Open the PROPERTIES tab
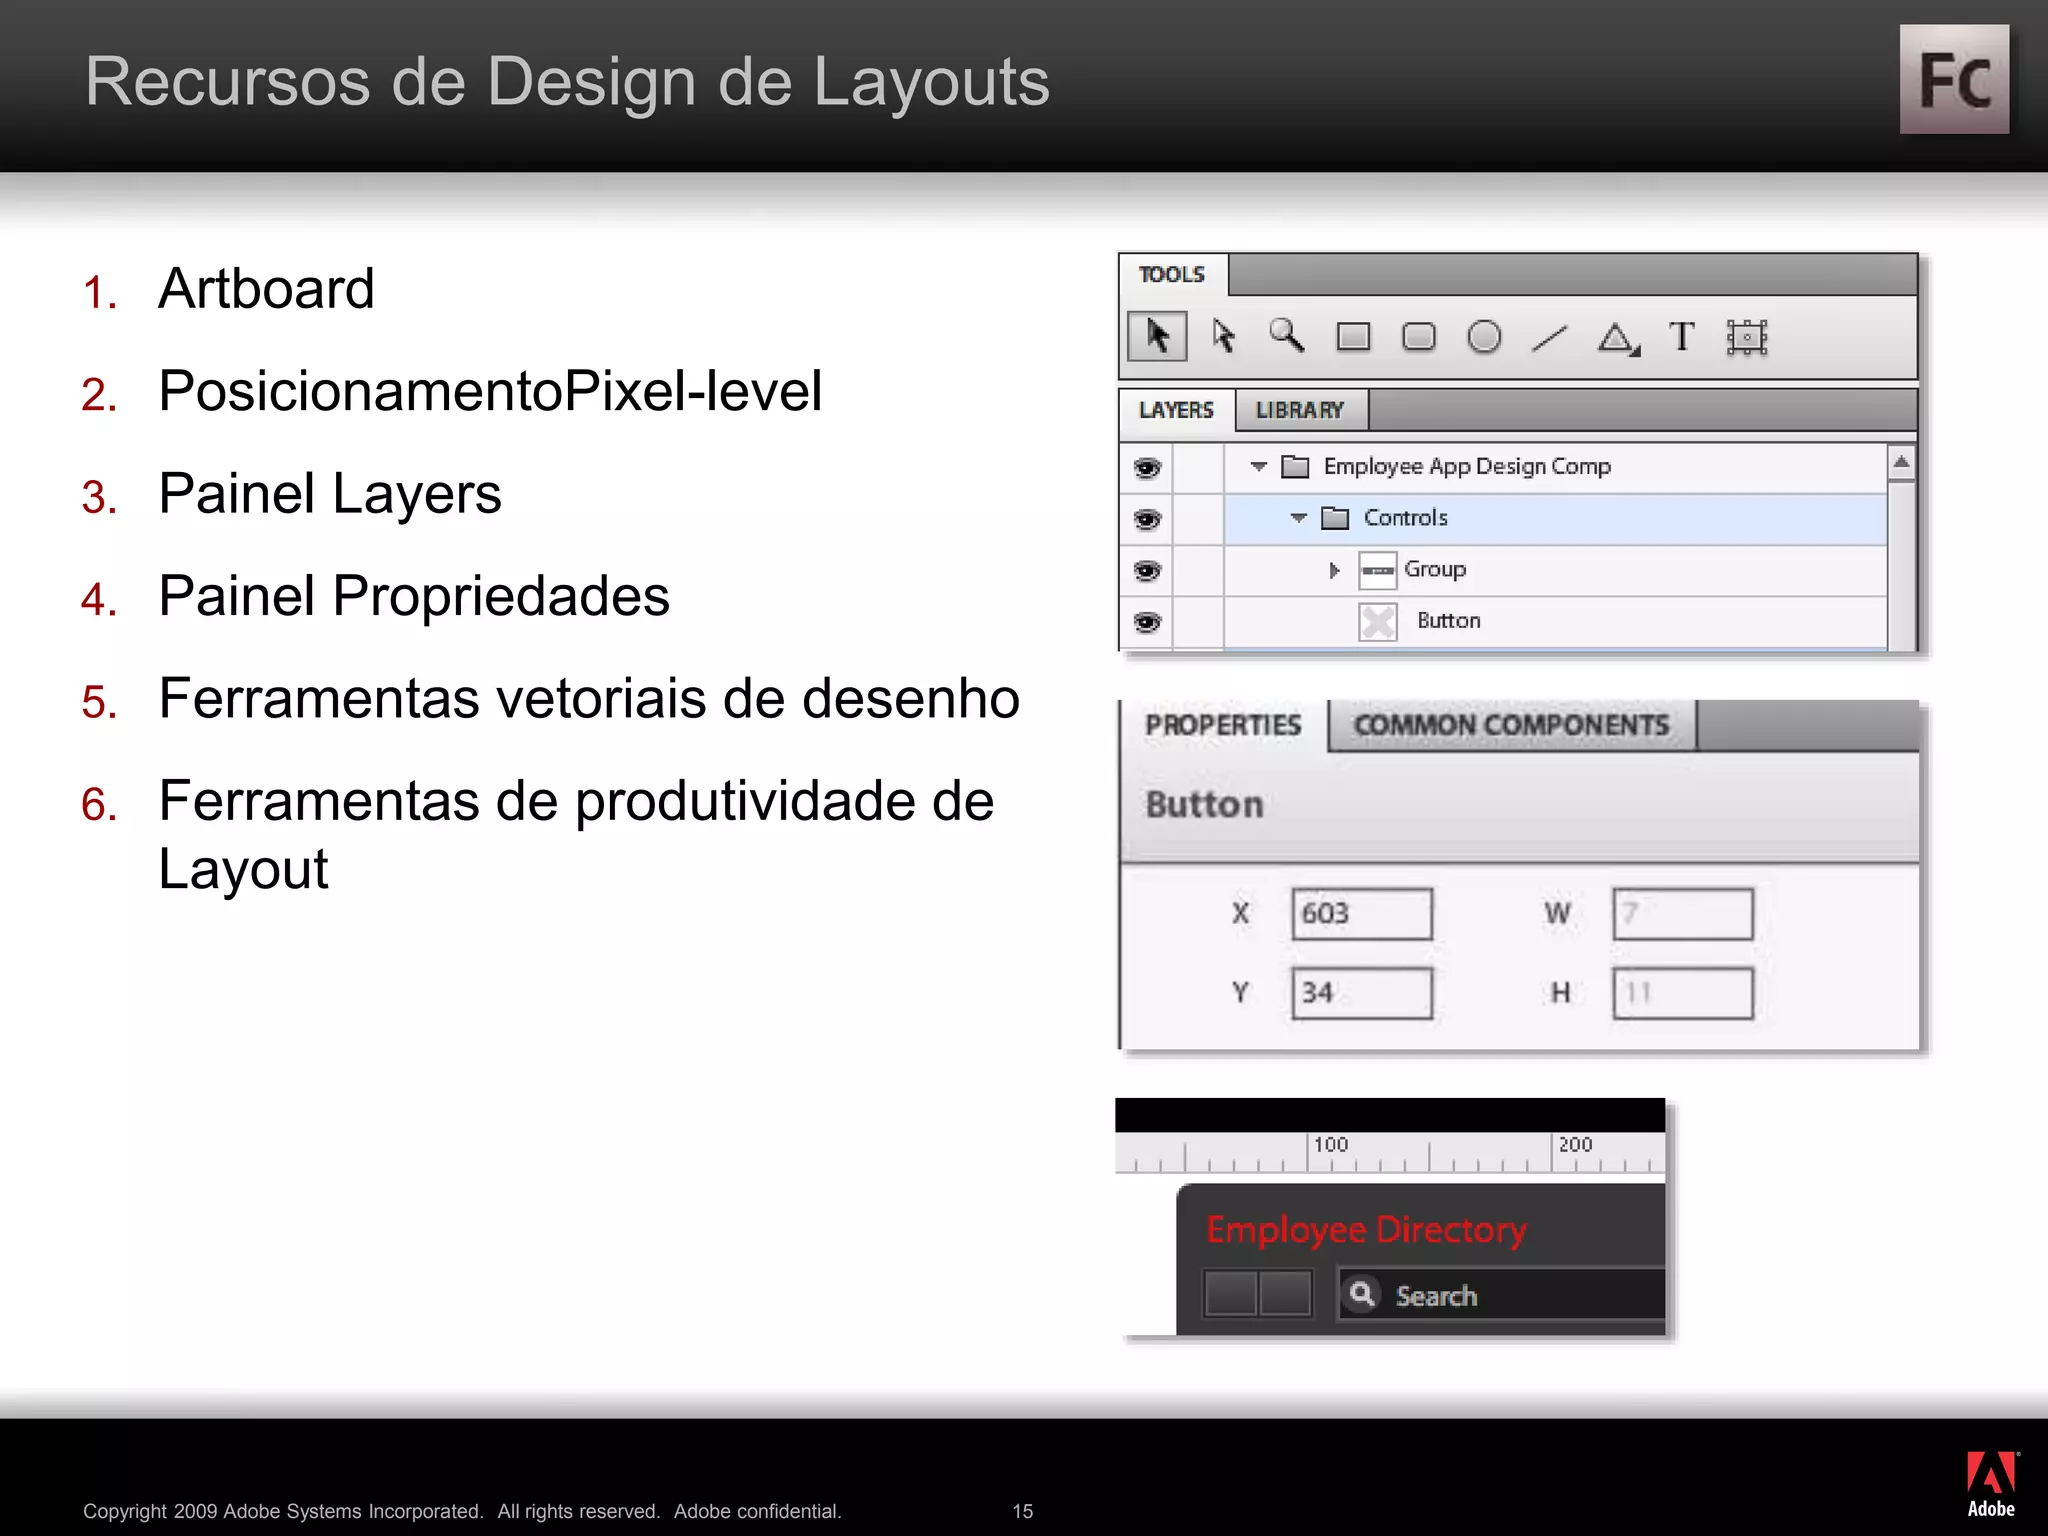Viewport: 2048px width, 1536px height. (x=1223, y=724)
